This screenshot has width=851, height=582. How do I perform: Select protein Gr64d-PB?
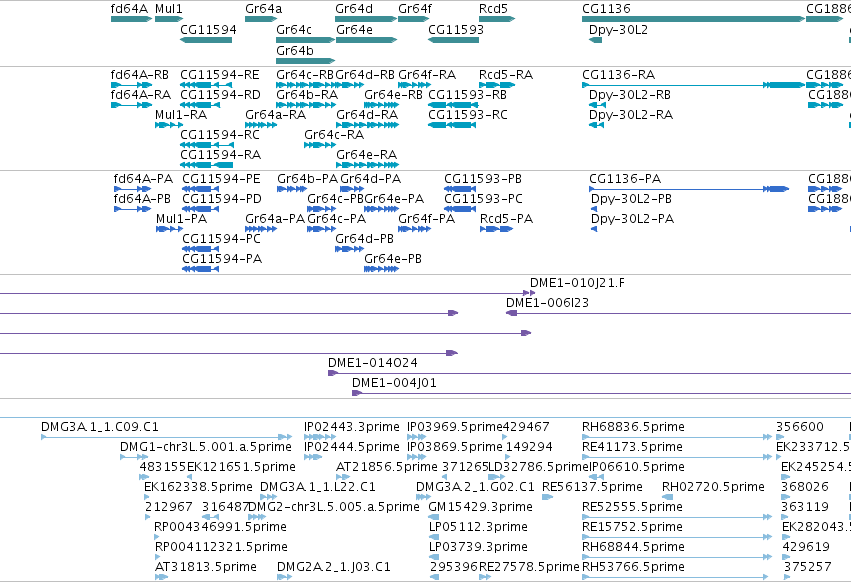coord(365,239)
